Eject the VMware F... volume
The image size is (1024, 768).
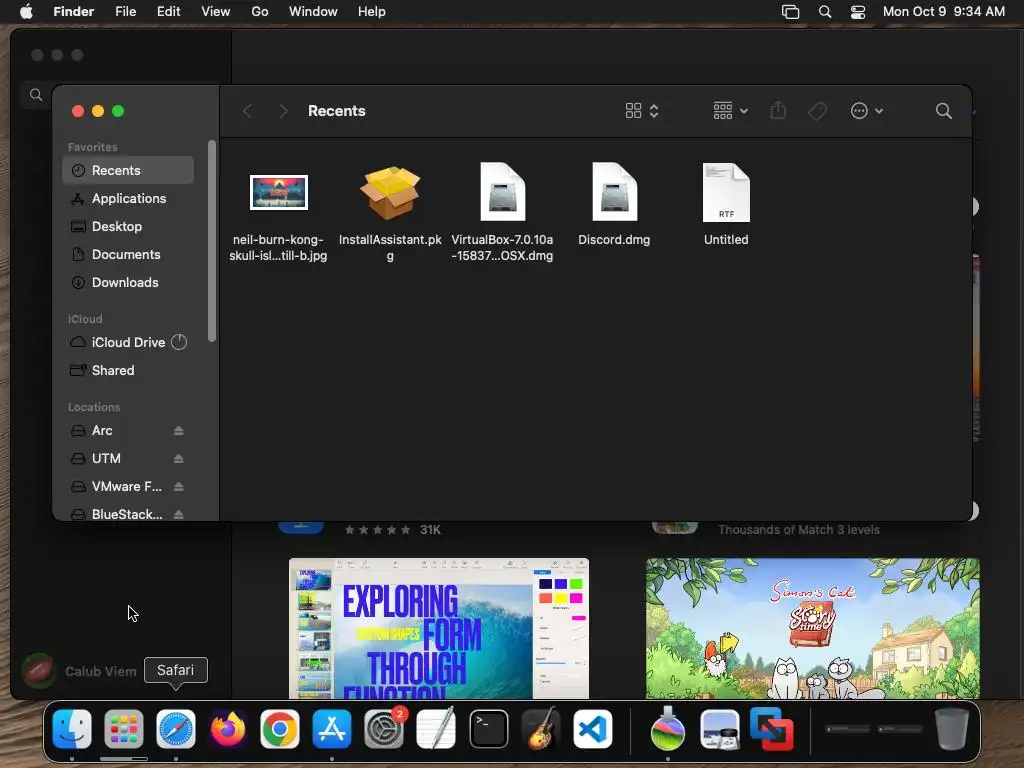(x=178, y=487)
